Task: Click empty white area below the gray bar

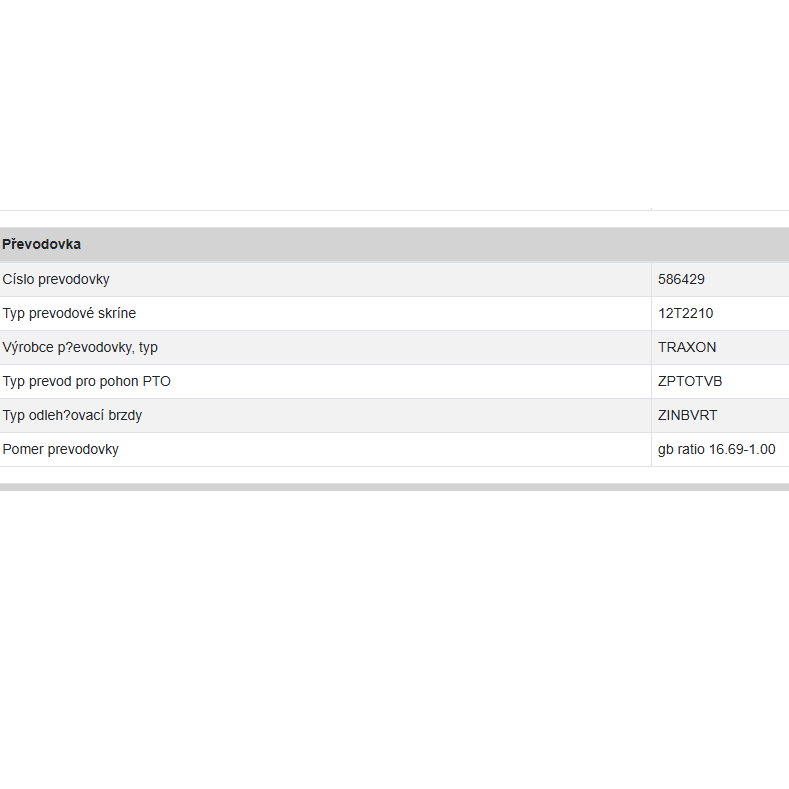Action: [x=394, y=640]
